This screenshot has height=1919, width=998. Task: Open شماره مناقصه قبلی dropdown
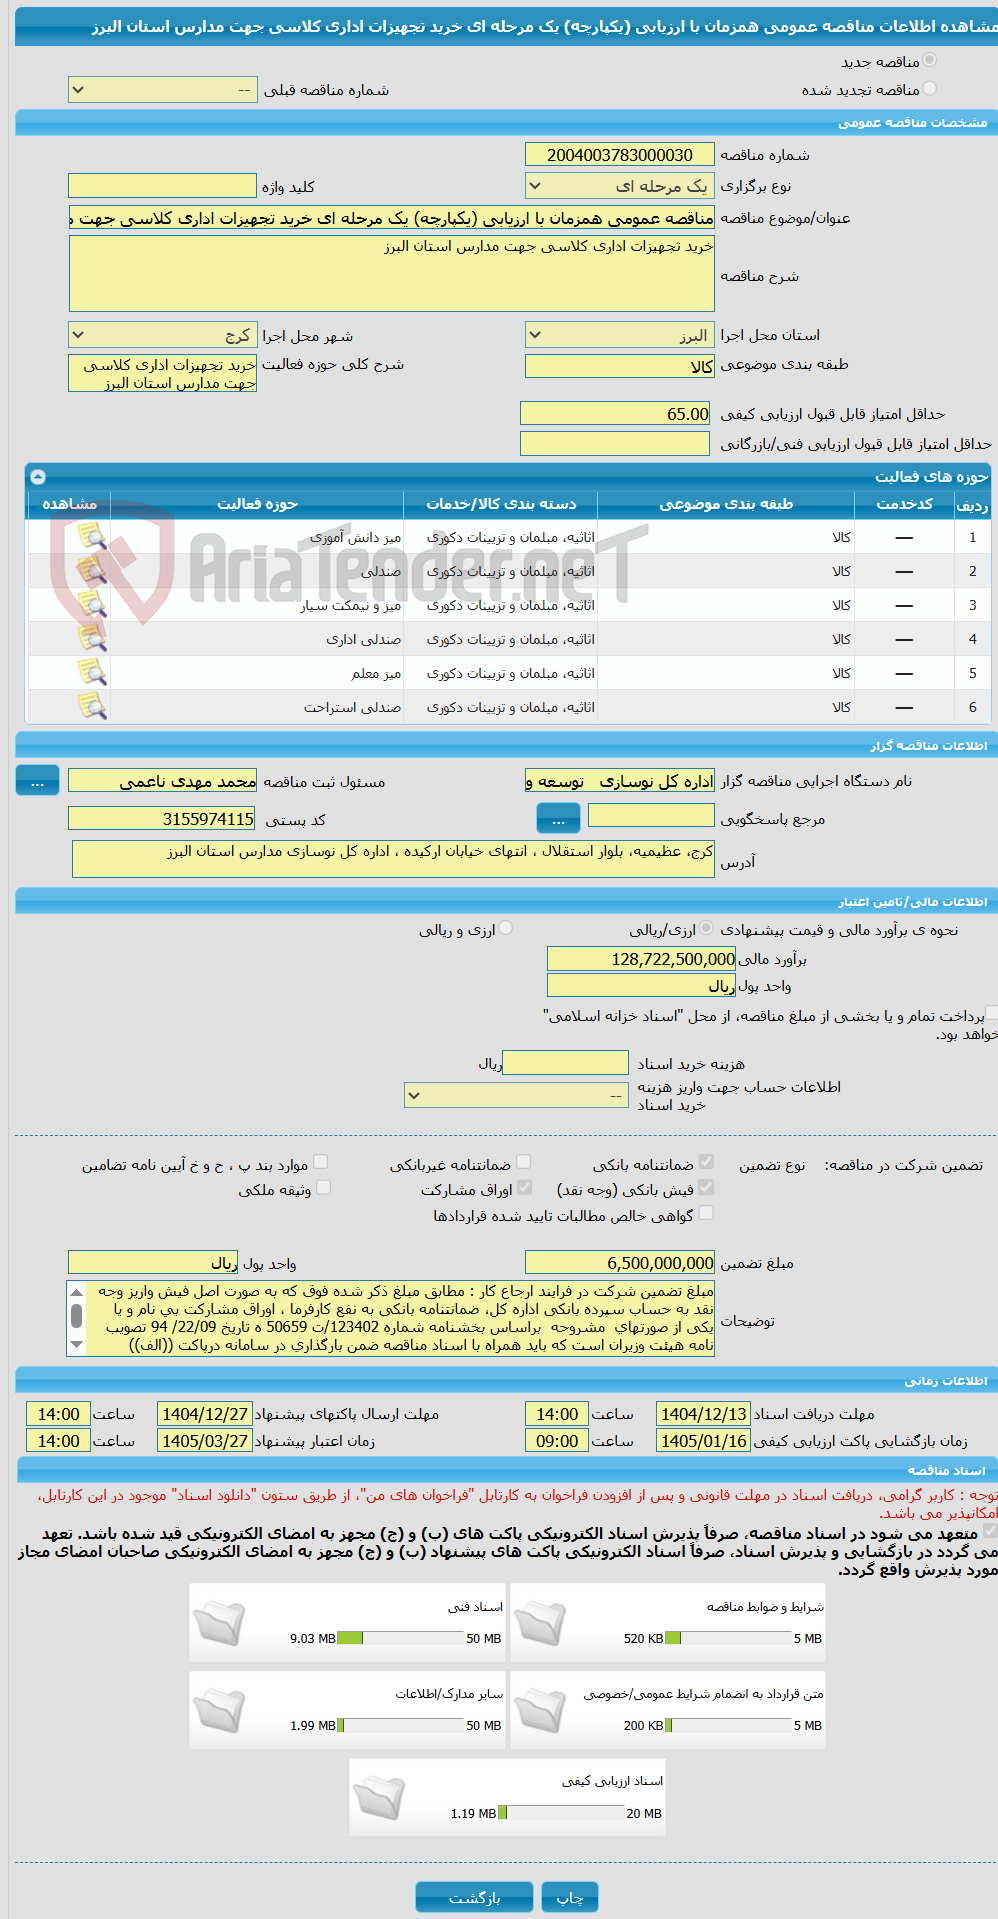point(163,90)
